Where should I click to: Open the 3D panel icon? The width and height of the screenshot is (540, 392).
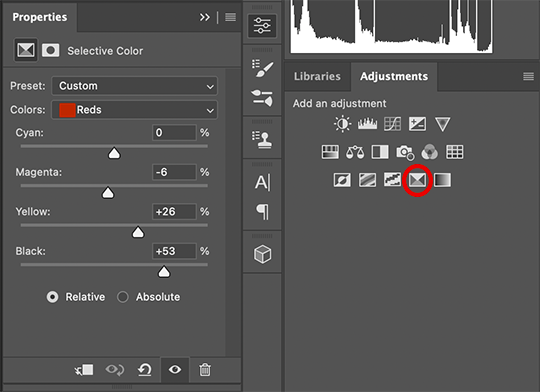[x=262, y=254]
